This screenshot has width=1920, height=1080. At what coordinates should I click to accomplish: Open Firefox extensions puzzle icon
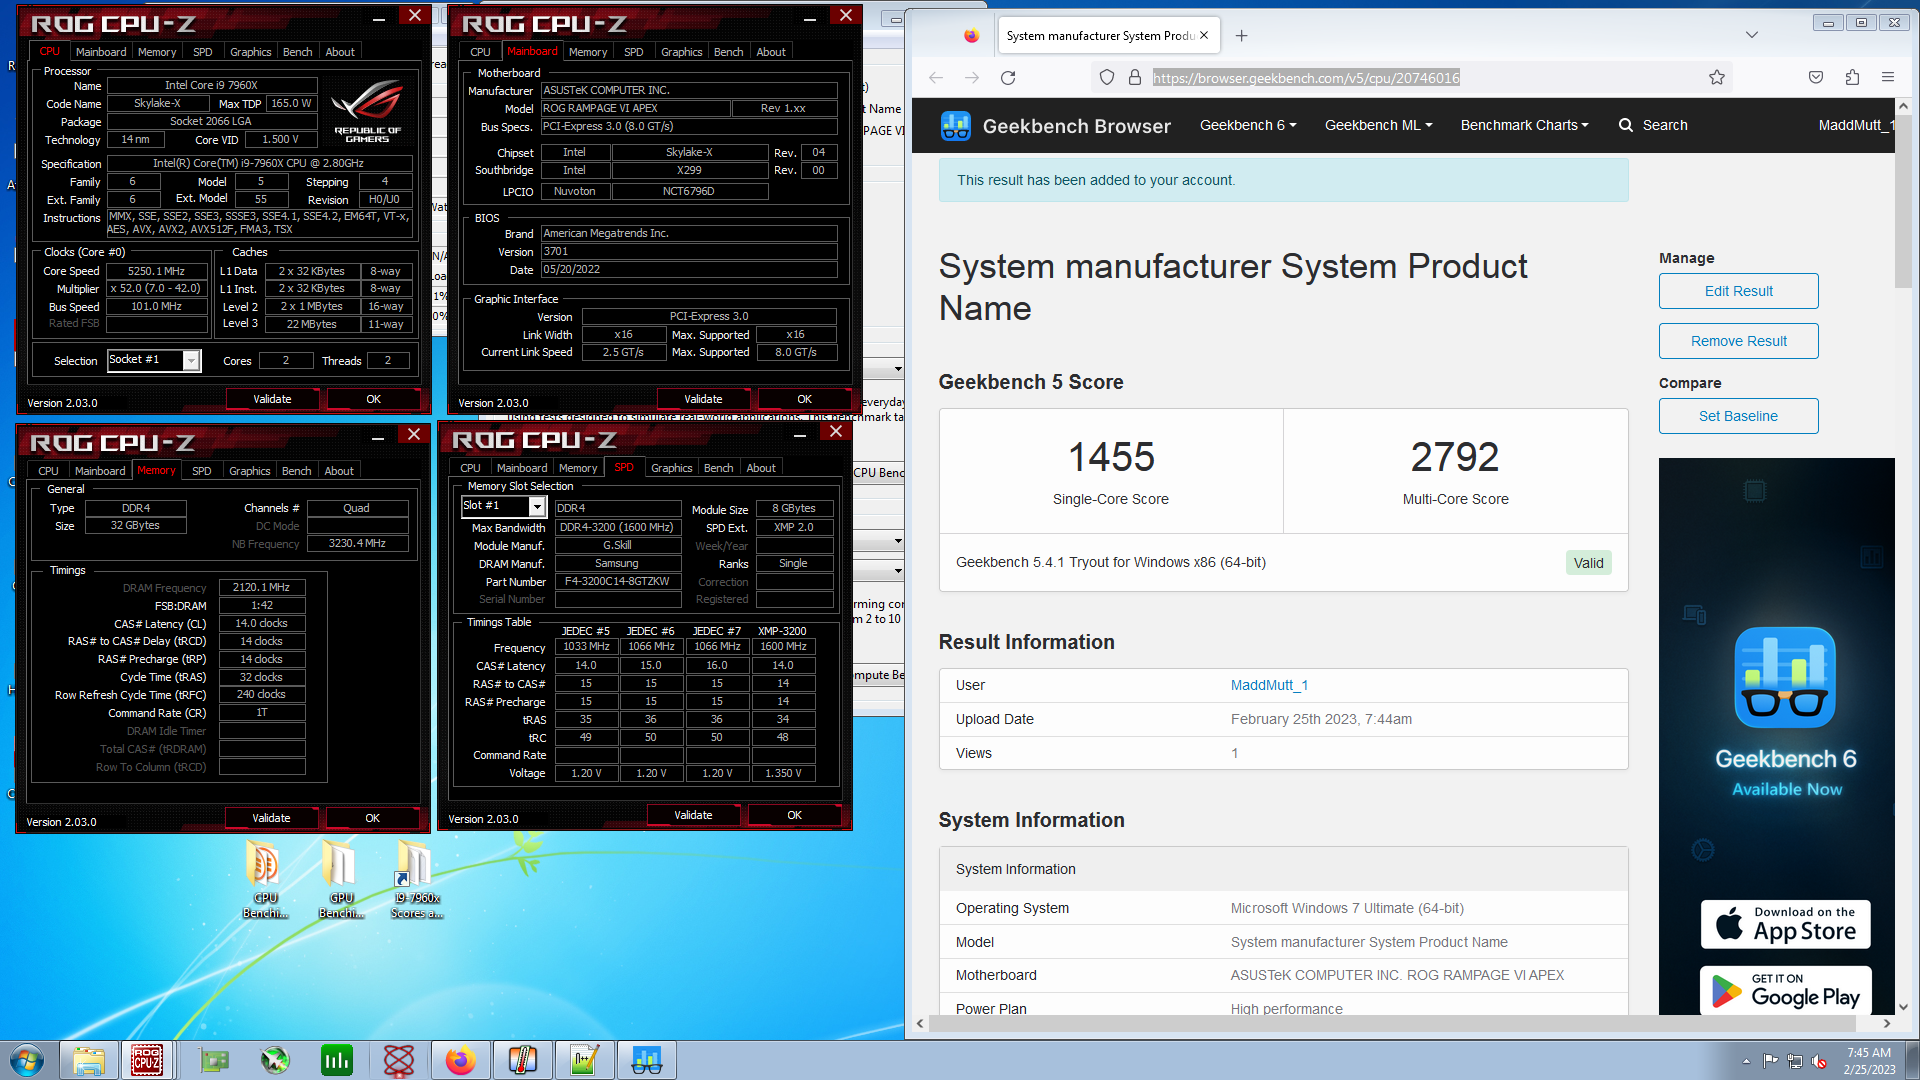pyautogui.click(x=1852, y=78)
